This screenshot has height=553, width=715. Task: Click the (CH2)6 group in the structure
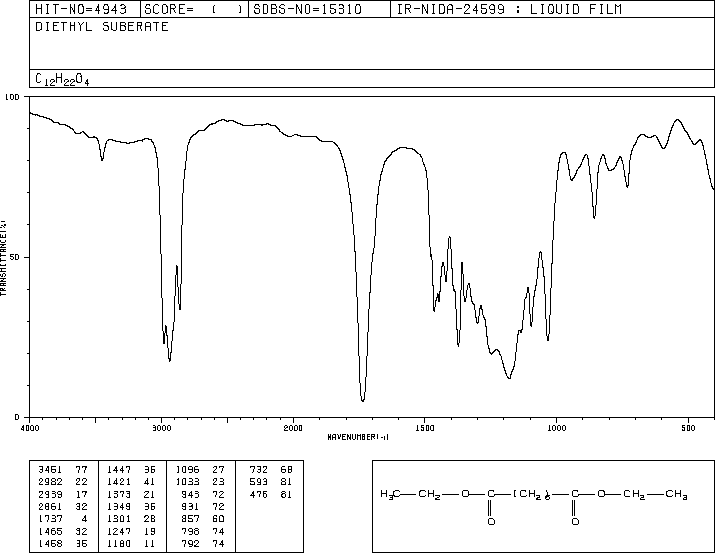532,494
